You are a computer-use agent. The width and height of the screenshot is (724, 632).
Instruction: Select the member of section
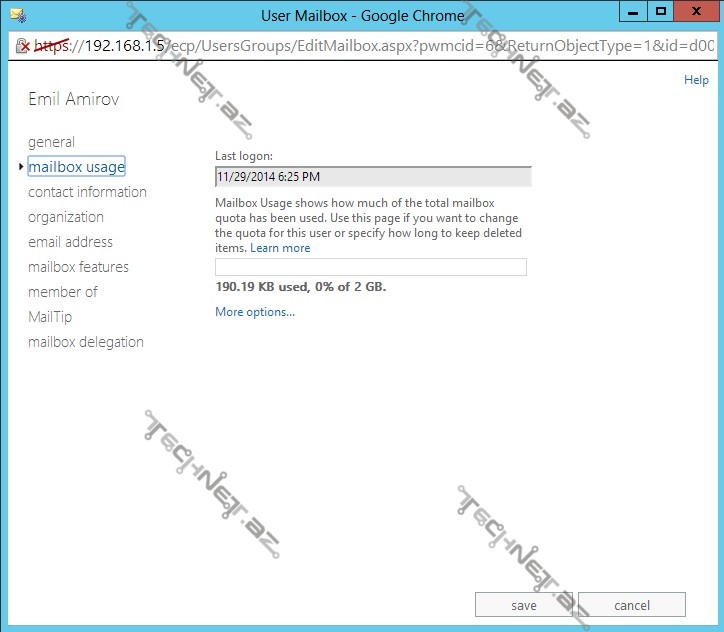(63, 292)
